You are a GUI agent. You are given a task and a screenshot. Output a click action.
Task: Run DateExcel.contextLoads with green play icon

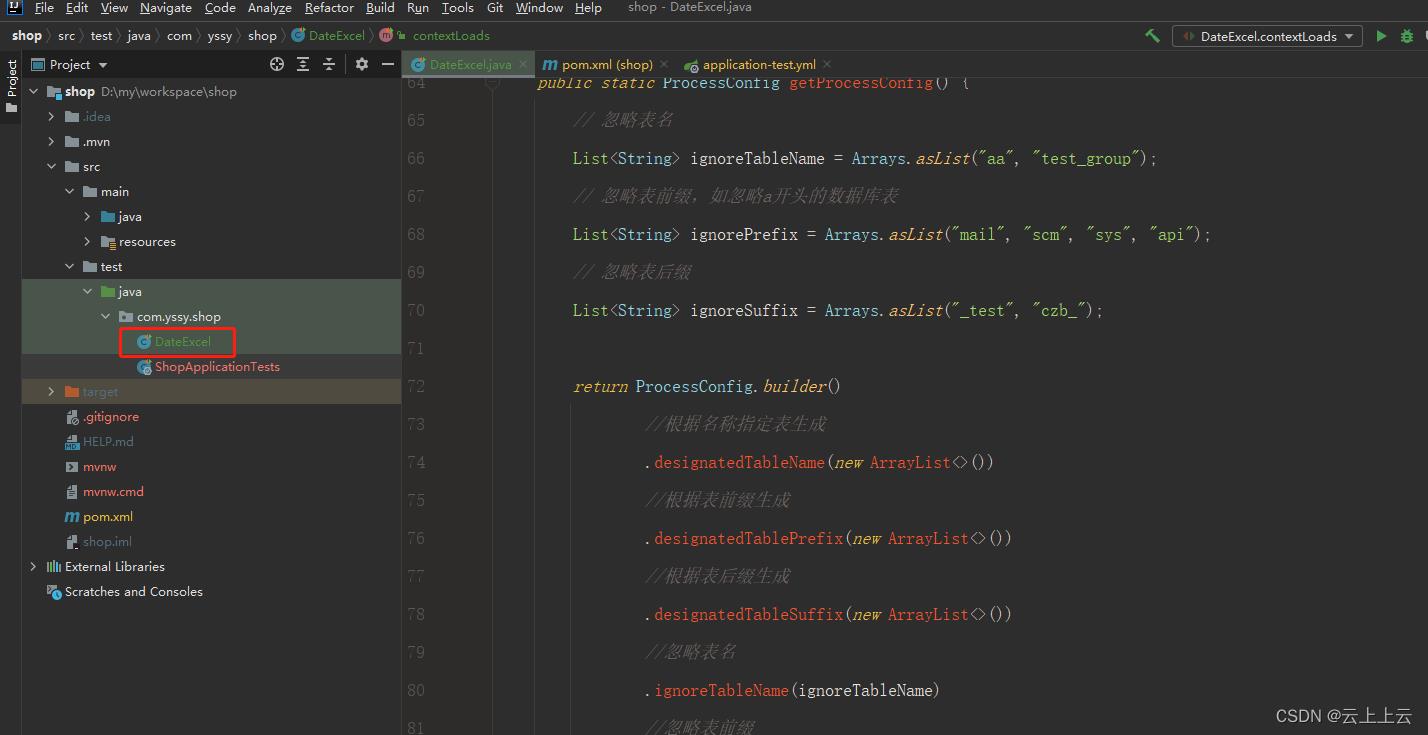[x=1381, y=36]
